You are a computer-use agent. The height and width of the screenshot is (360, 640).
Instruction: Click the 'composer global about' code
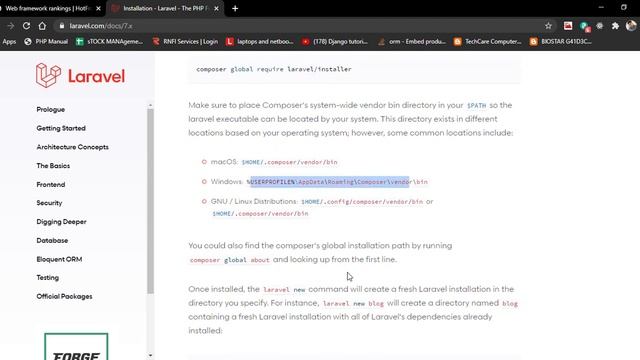[229, 260]
